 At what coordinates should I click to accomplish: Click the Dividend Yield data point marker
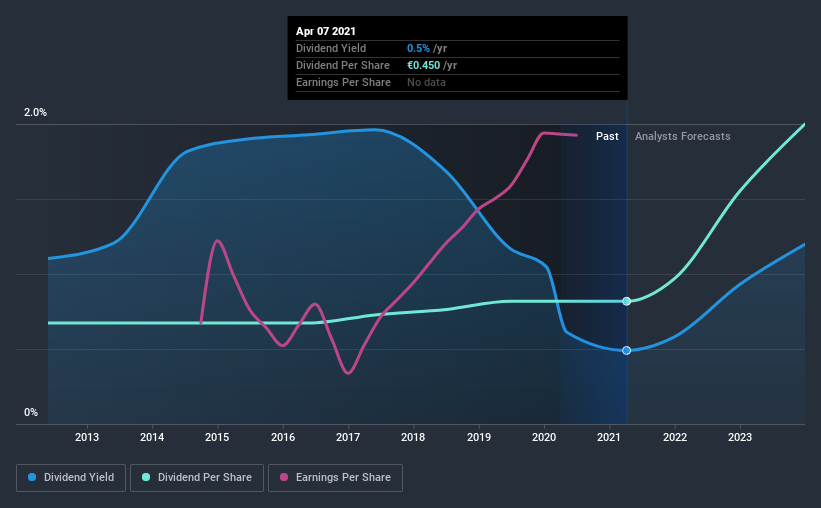pyautogui.click(x=626, y=350)
